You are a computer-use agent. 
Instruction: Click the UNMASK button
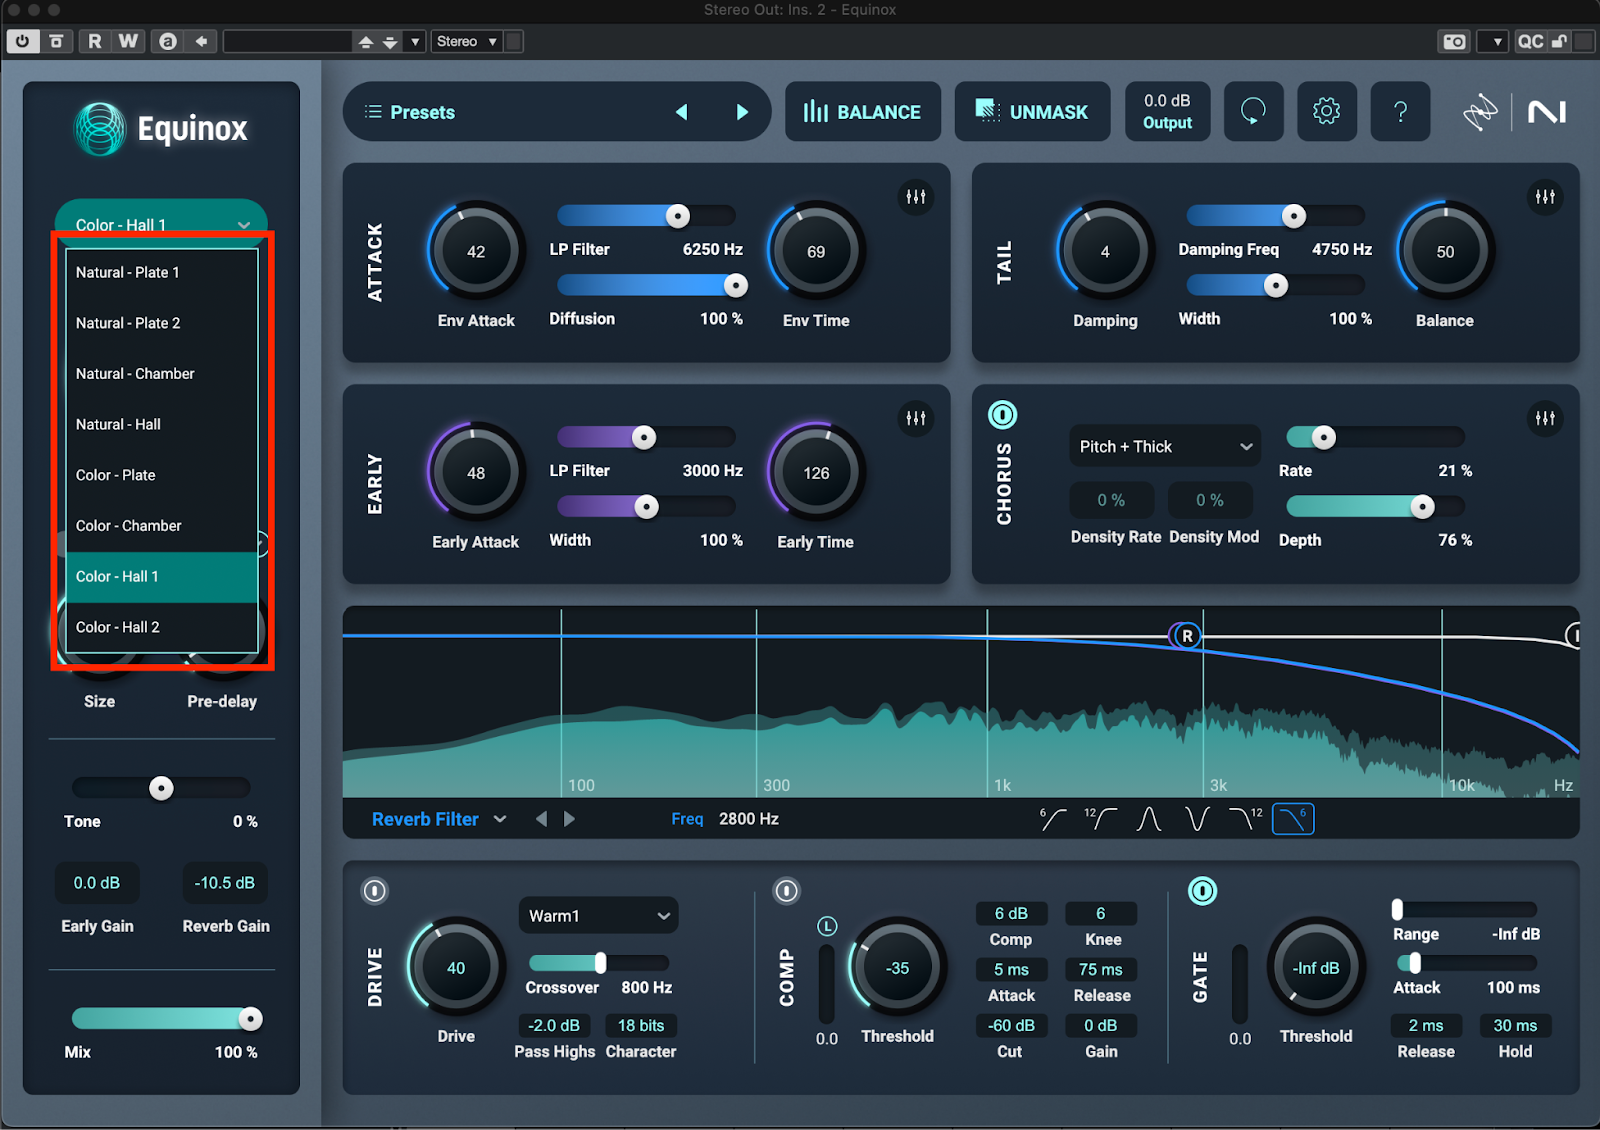(1032, 112)
